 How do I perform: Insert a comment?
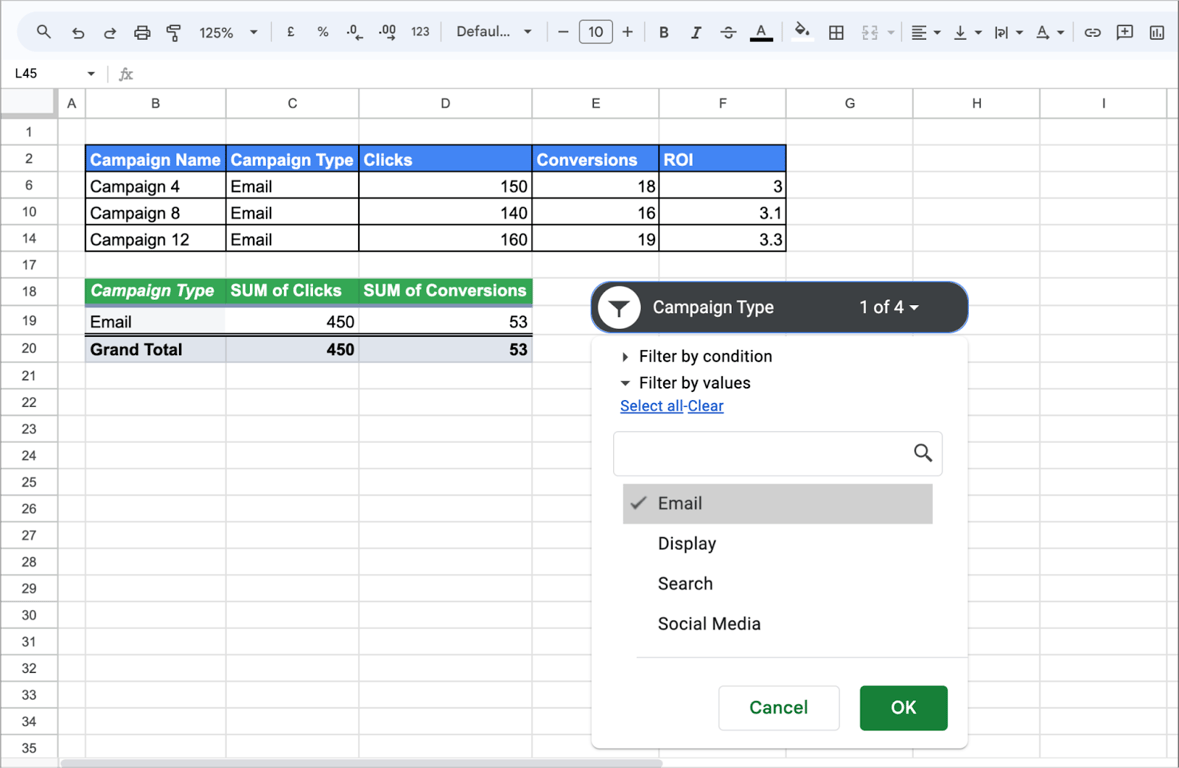1125,32
